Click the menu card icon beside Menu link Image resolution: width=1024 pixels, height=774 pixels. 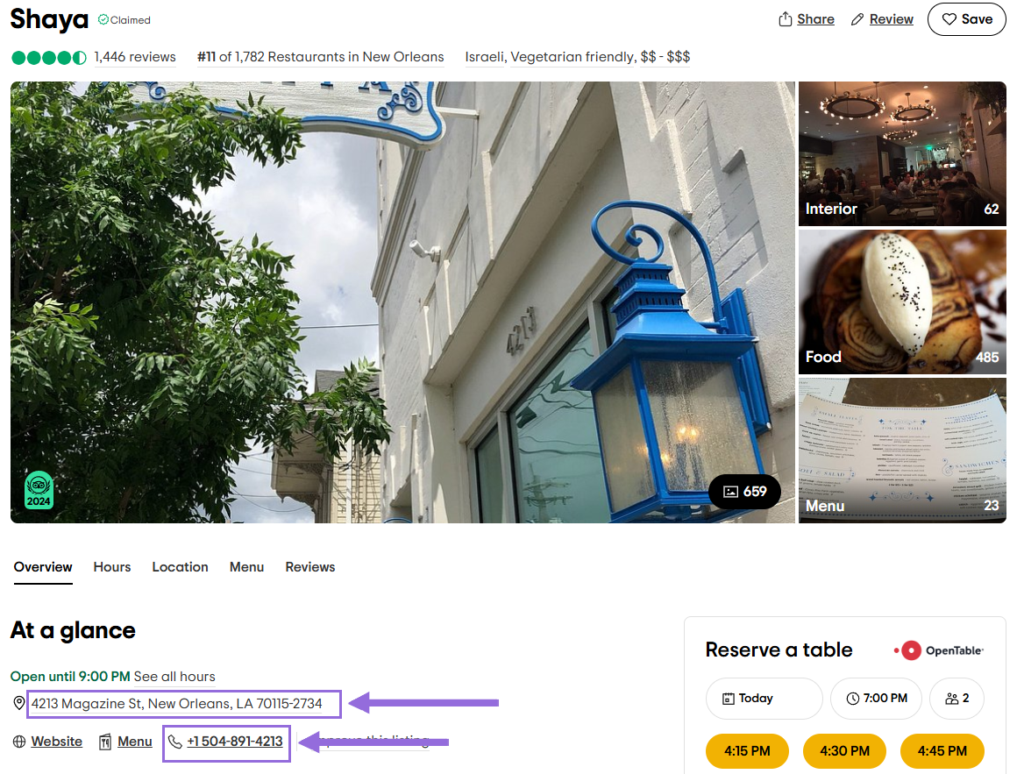tap(105, 742)
